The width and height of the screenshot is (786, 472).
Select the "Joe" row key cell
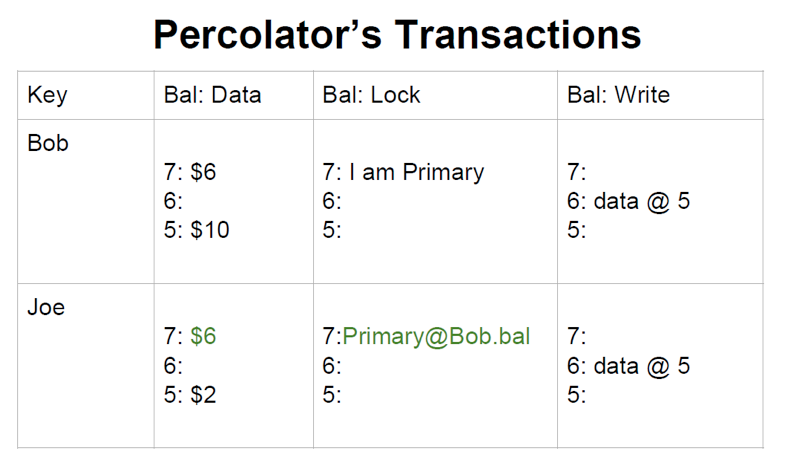click(x=46, y=307)
